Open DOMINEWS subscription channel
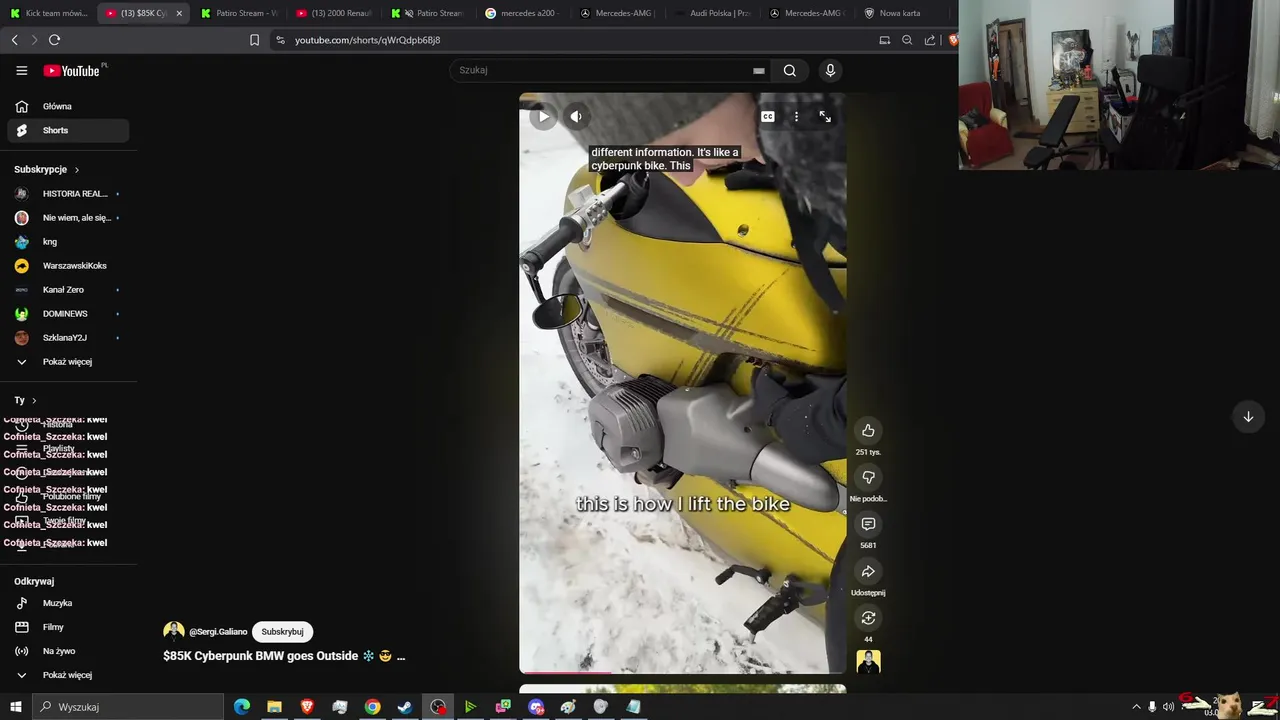 point(68,314)
